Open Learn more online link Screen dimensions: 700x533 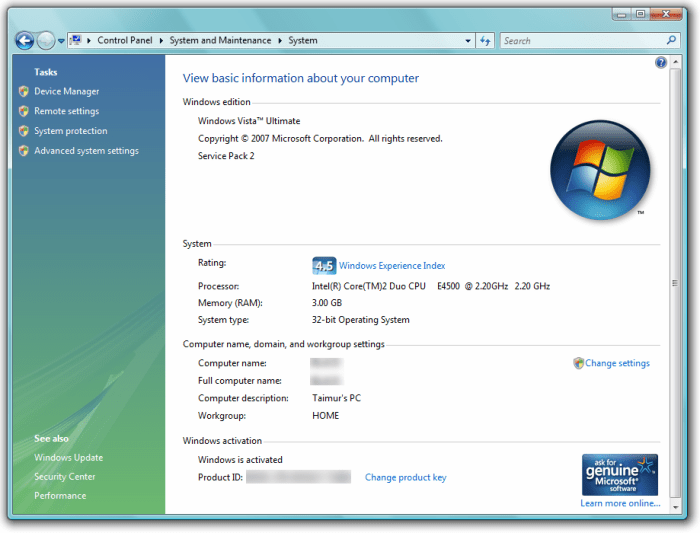(620, 503)
